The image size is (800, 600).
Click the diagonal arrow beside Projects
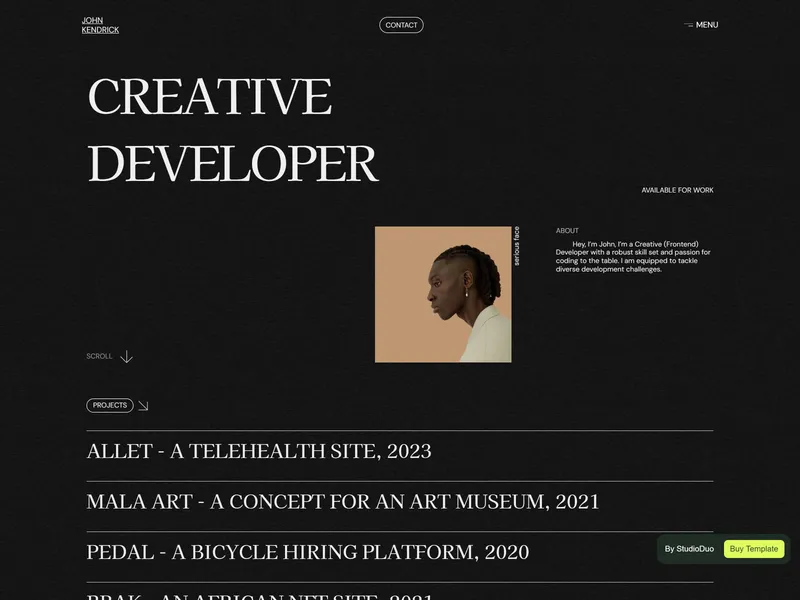coord(143,406)
